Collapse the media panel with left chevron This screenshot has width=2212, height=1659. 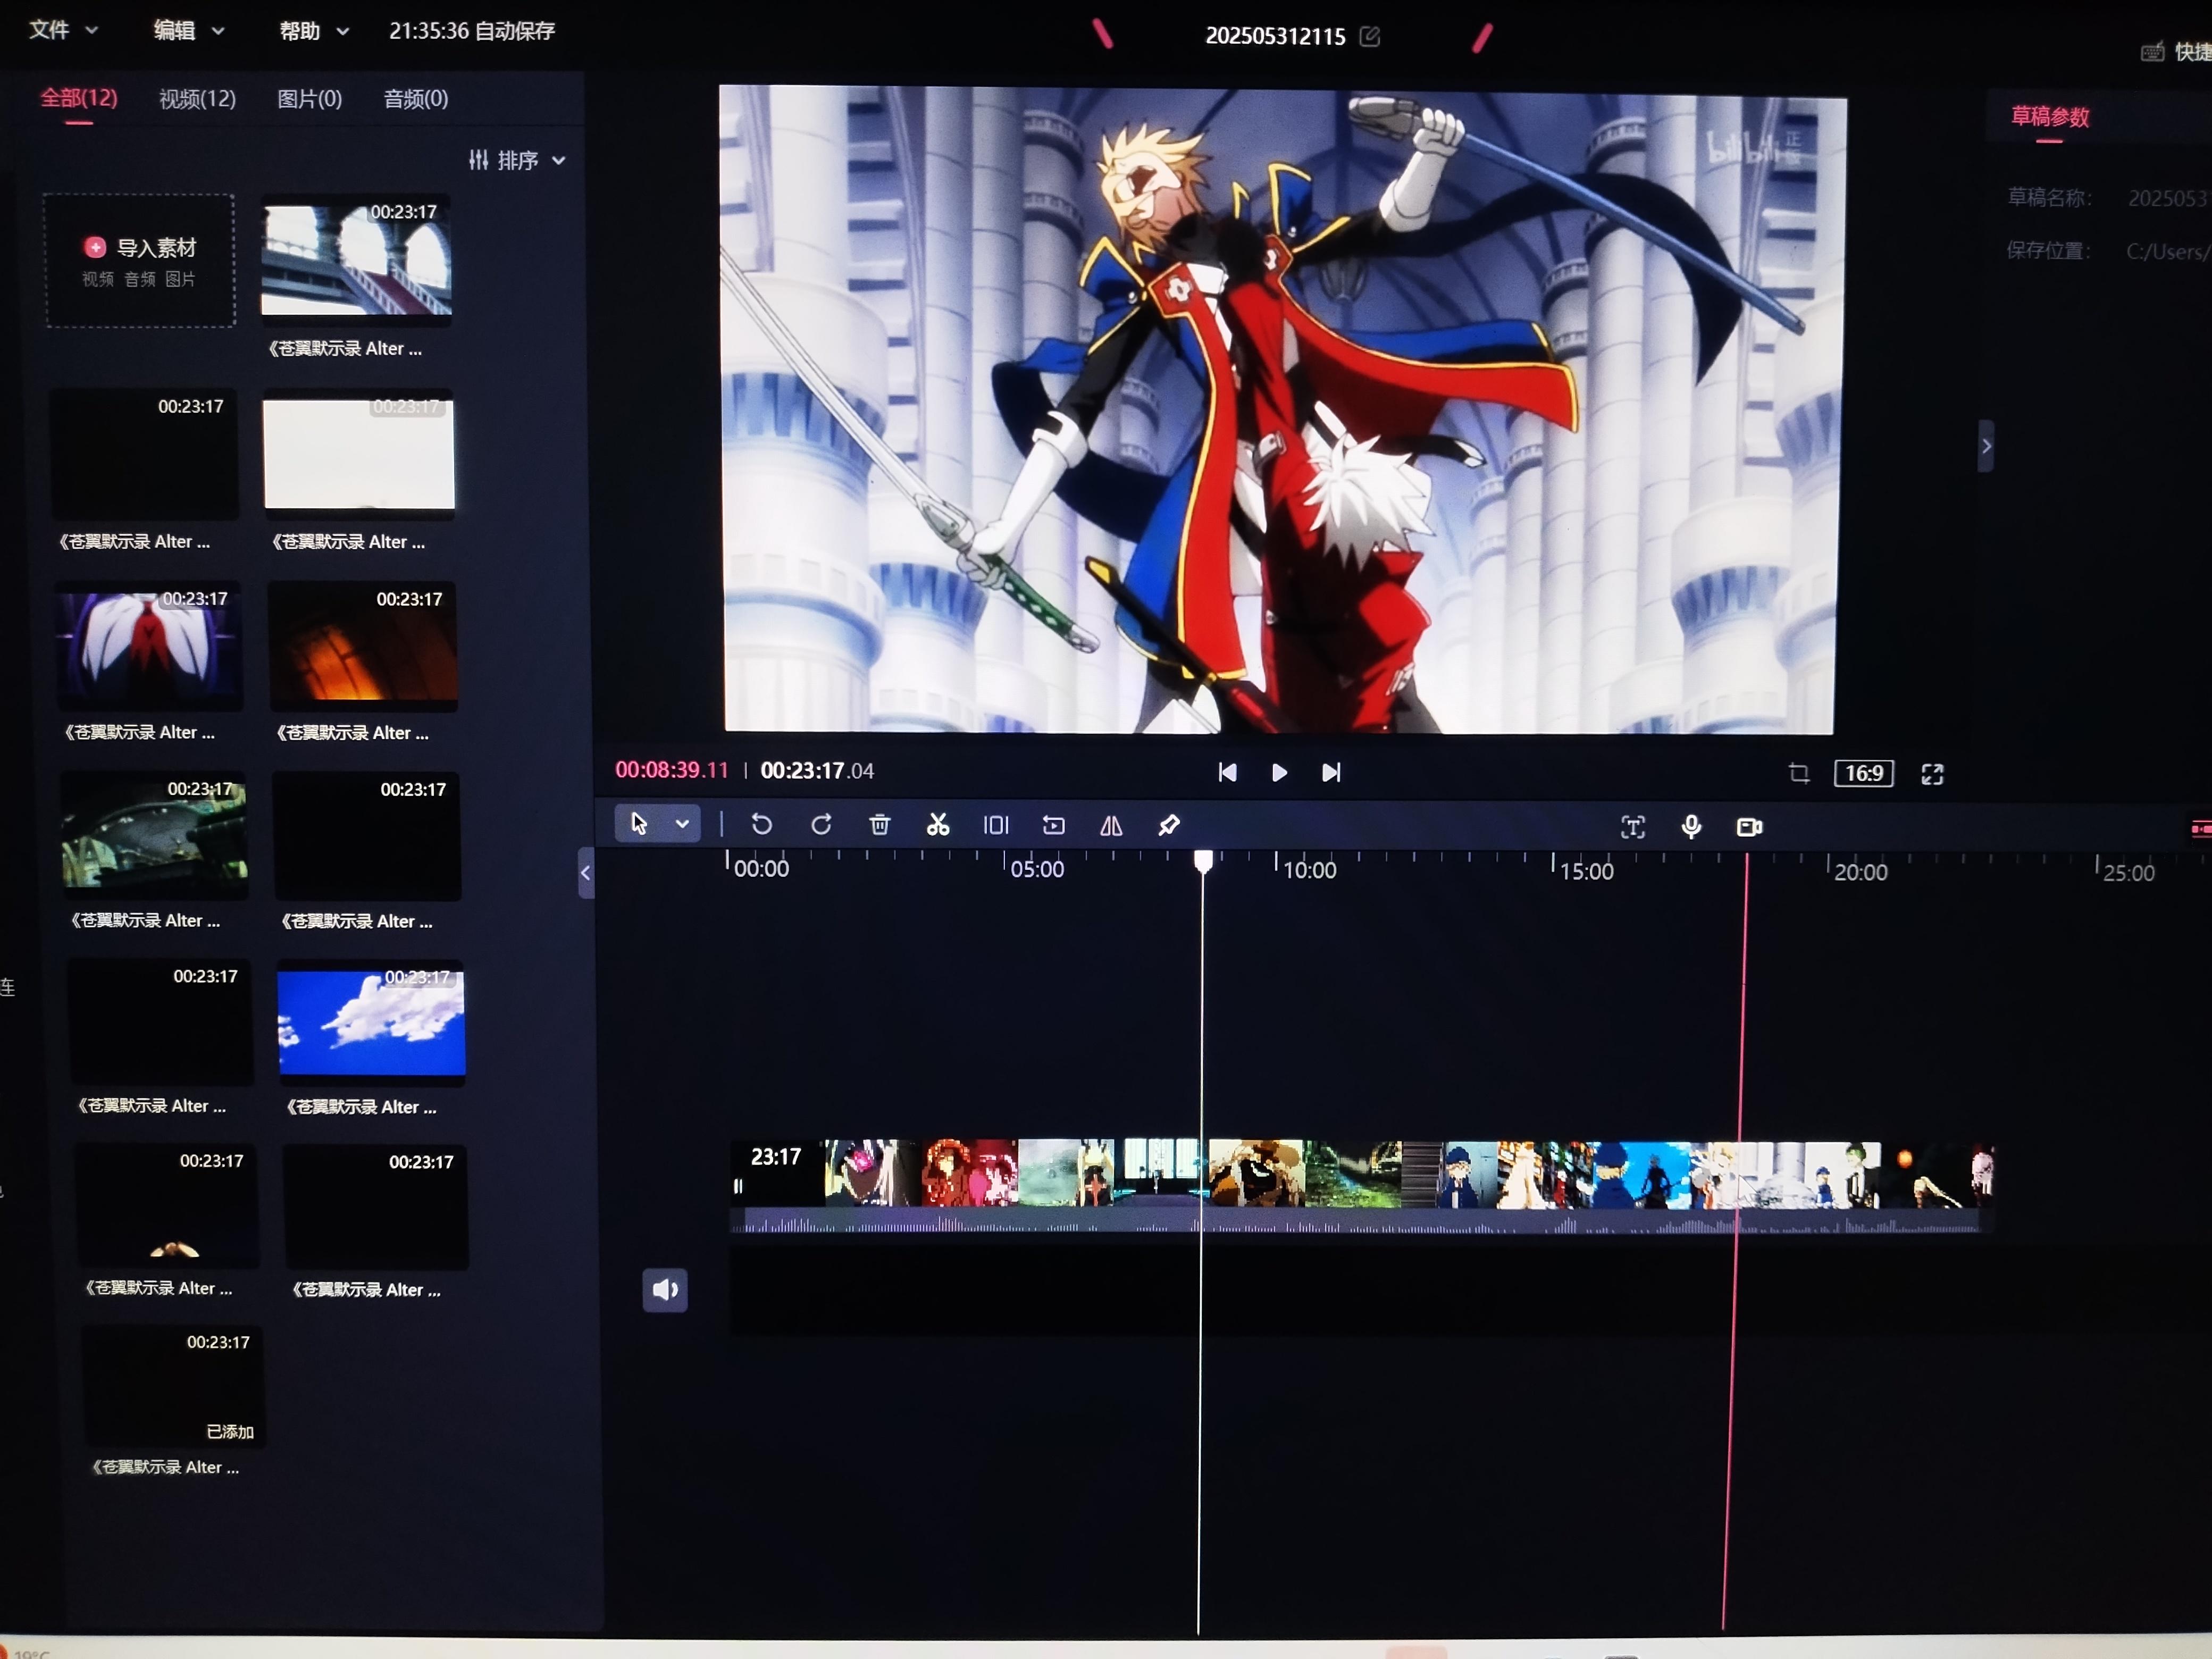(586, 873)
